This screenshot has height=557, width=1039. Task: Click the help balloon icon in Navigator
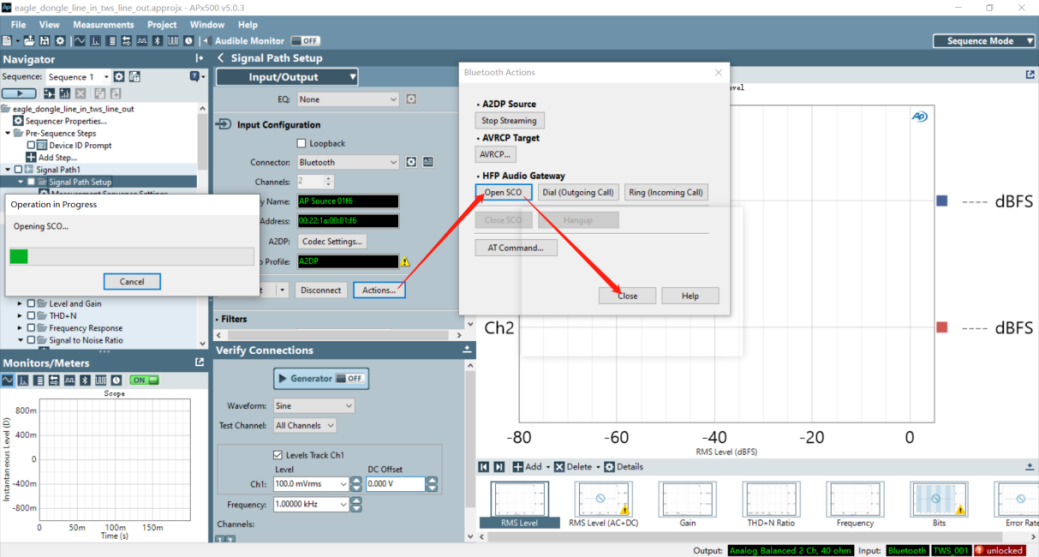click(x=195, y=77)
